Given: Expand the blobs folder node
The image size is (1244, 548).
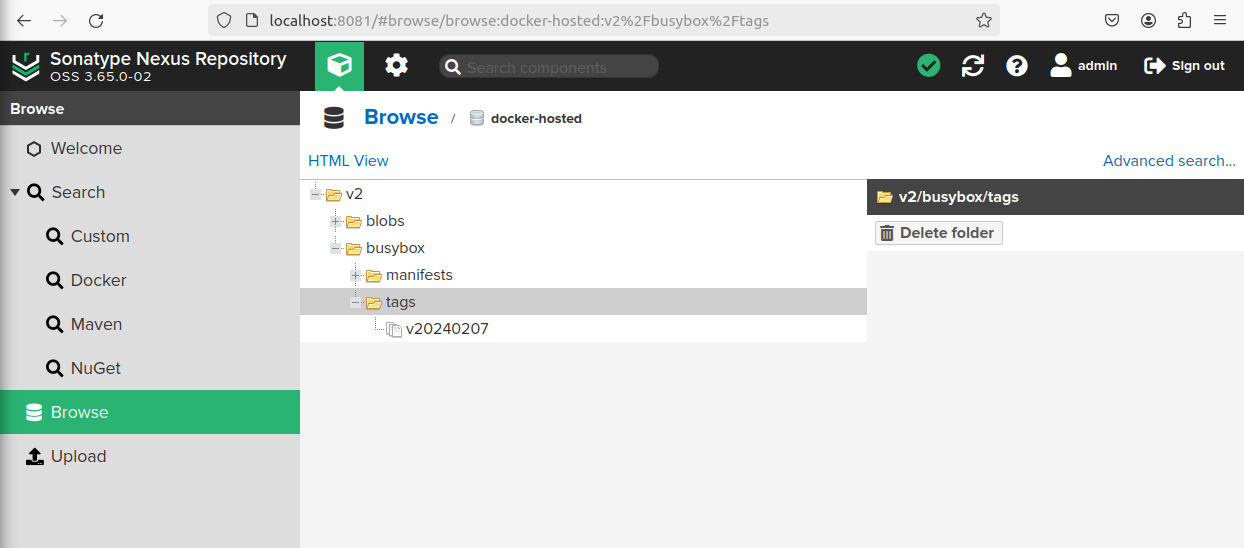Looking at the screenshot, I should 336,221.
